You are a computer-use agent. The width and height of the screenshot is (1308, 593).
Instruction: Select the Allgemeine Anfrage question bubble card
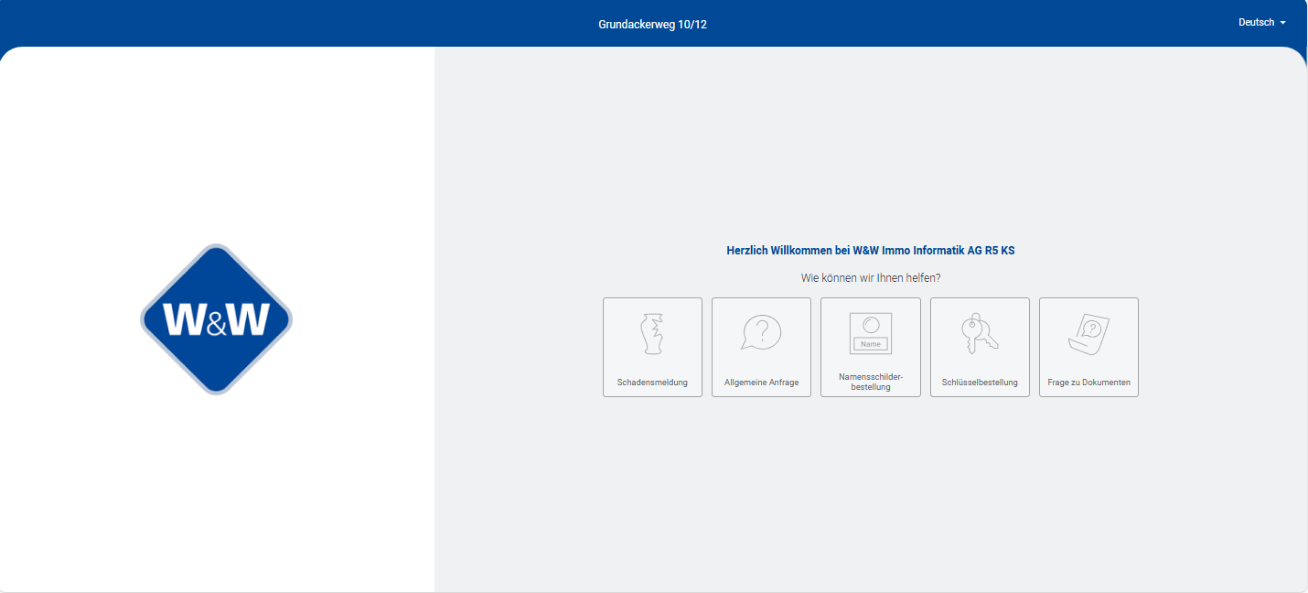761,347
